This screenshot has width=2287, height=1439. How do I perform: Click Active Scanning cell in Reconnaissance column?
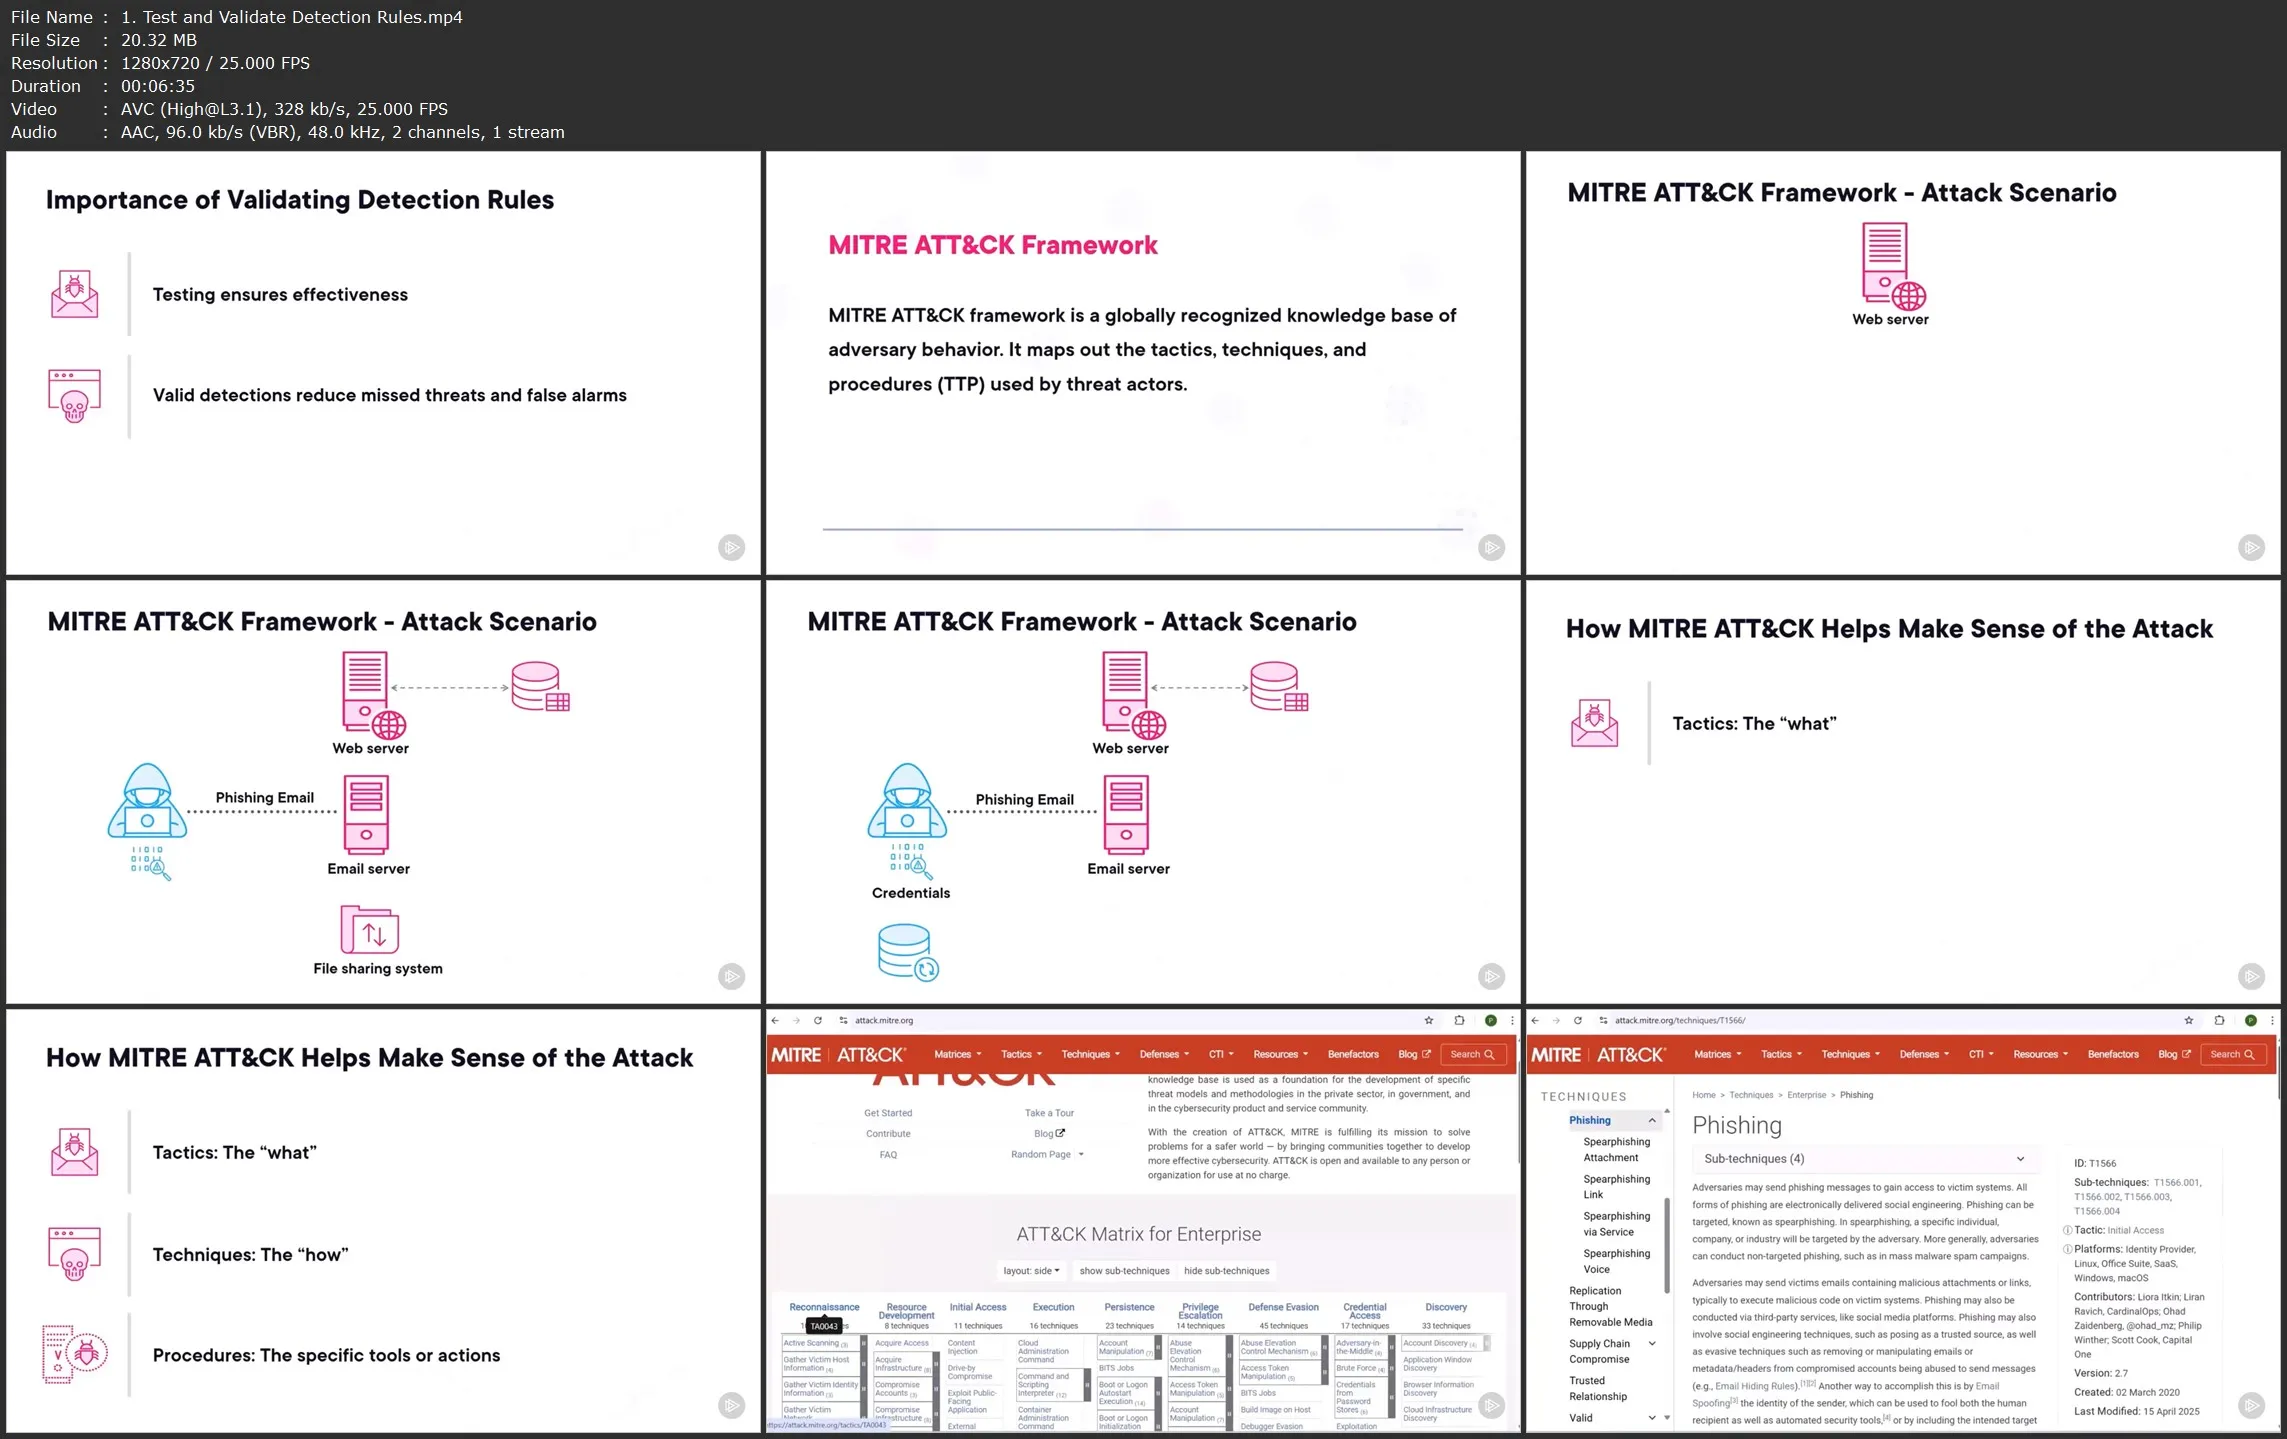(819, 1343)
